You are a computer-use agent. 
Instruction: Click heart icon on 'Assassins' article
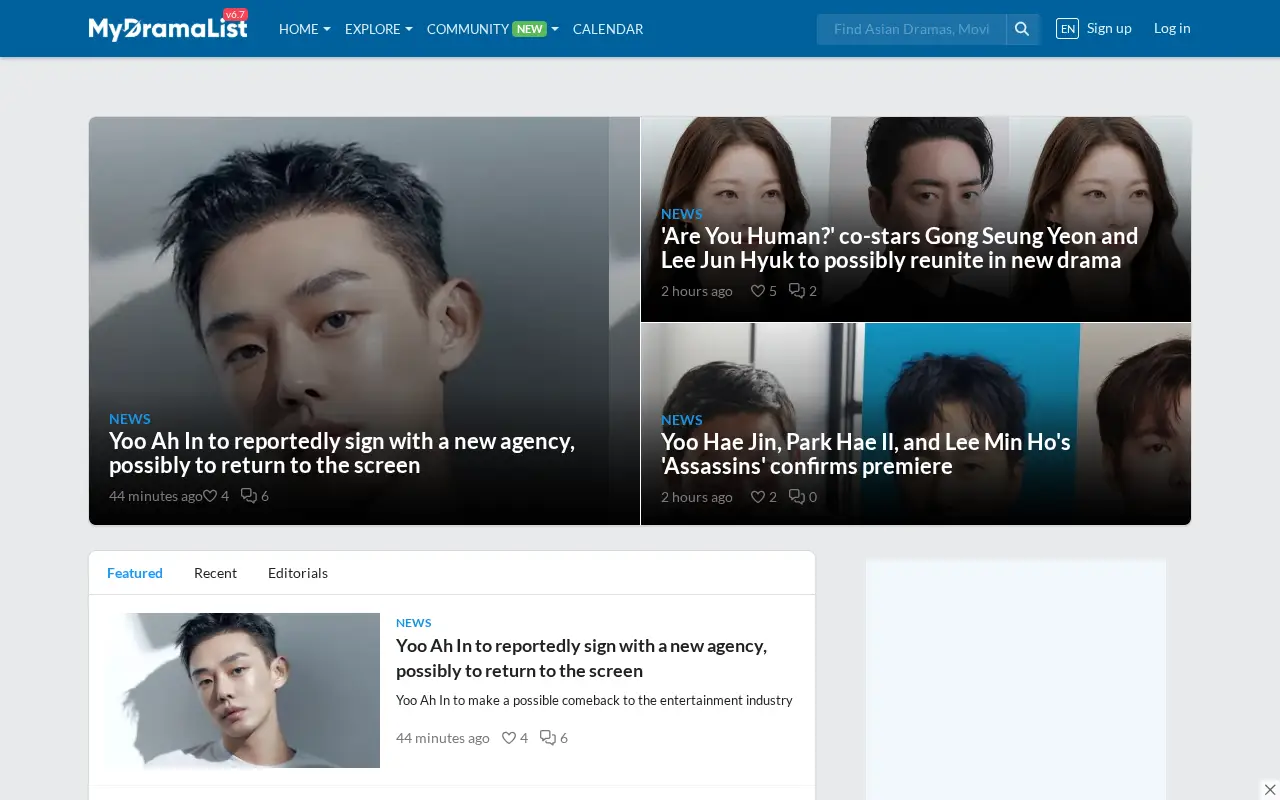(x=758, y=497)
